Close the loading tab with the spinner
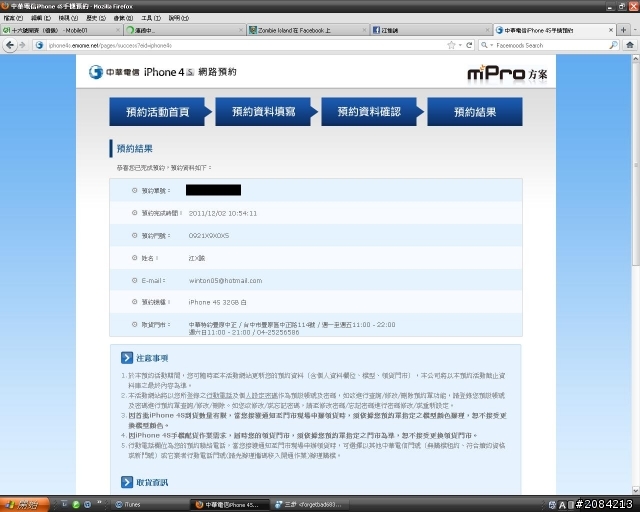This screenshot has width=640, height=512. click(x=241, y=30)
